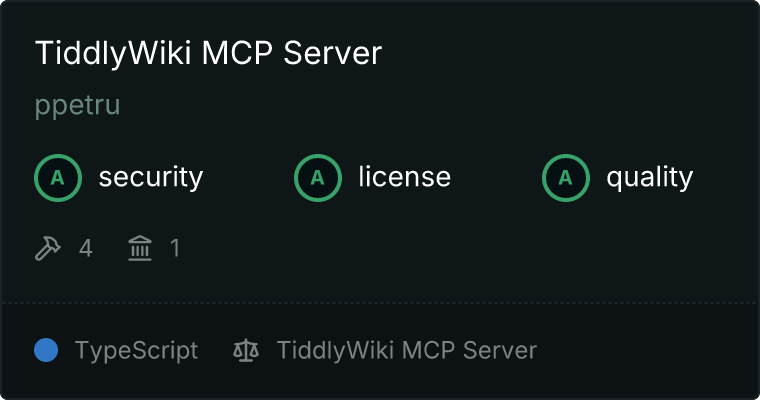The height and width of the screenshot is (400, 760).
Task: Click the tools count number 4
Action: (x=86, y=248)
